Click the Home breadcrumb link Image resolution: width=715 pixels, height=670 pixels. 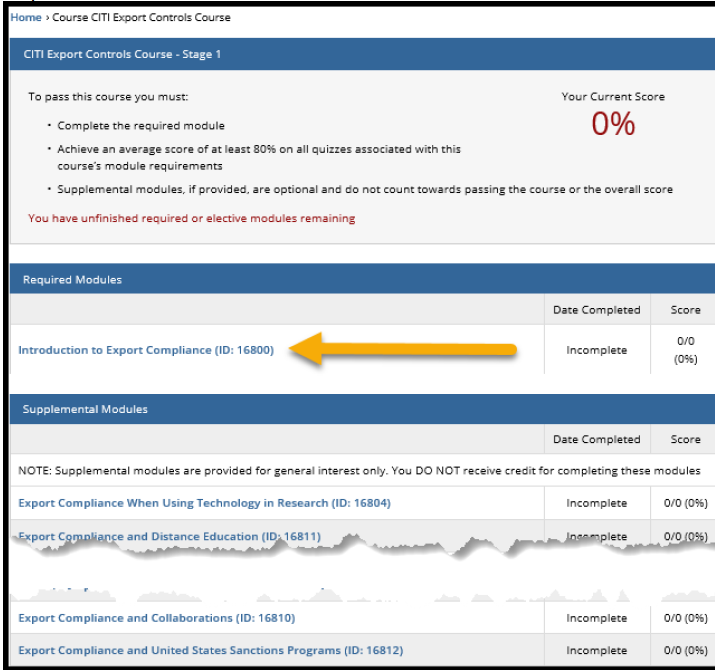(26, 17)
